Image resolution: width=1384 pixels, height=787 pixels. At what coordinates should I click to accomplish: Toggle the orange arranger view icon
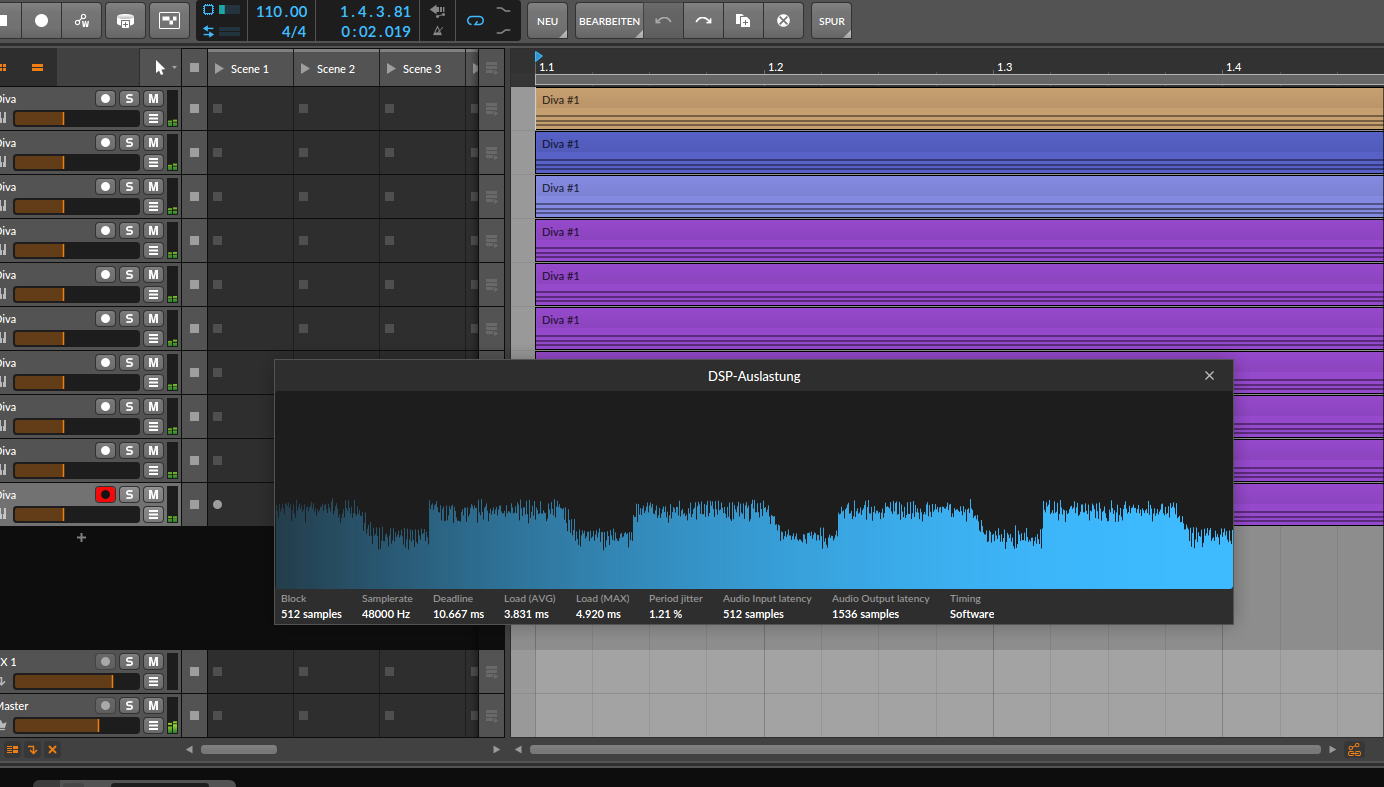pyautogui.click(x=37, y=68)
